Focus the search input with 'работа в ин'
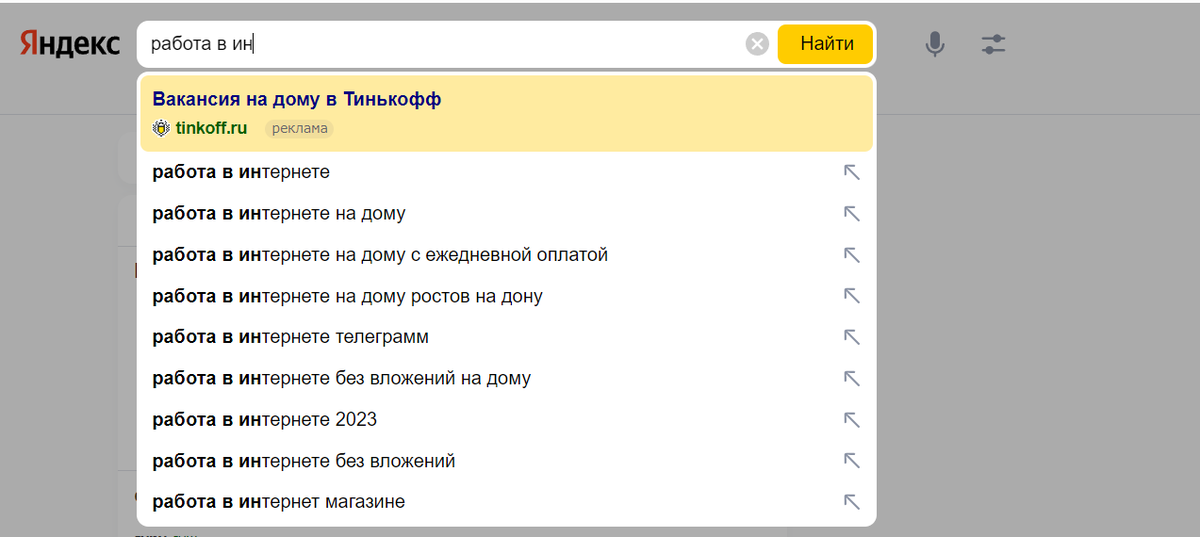The width and height of the screenshot is (1200, 537). click(x=440, y=44)
